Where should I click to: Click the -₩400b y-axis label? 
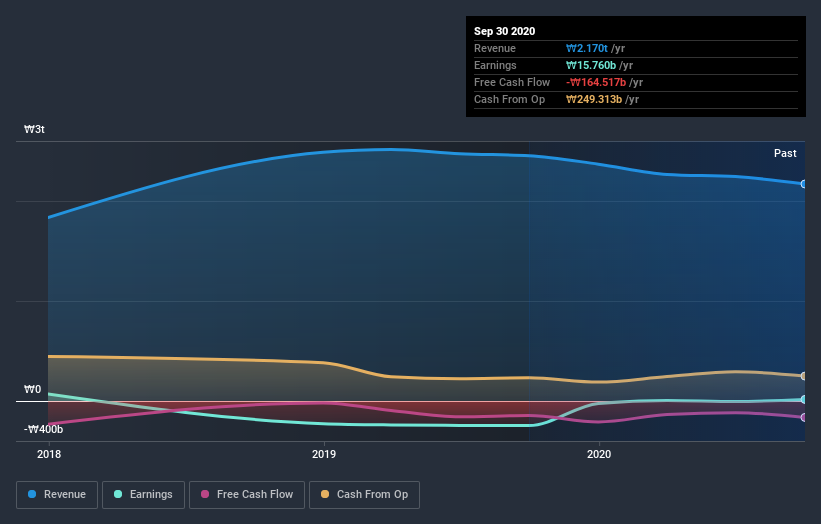(x=43, y=430)
